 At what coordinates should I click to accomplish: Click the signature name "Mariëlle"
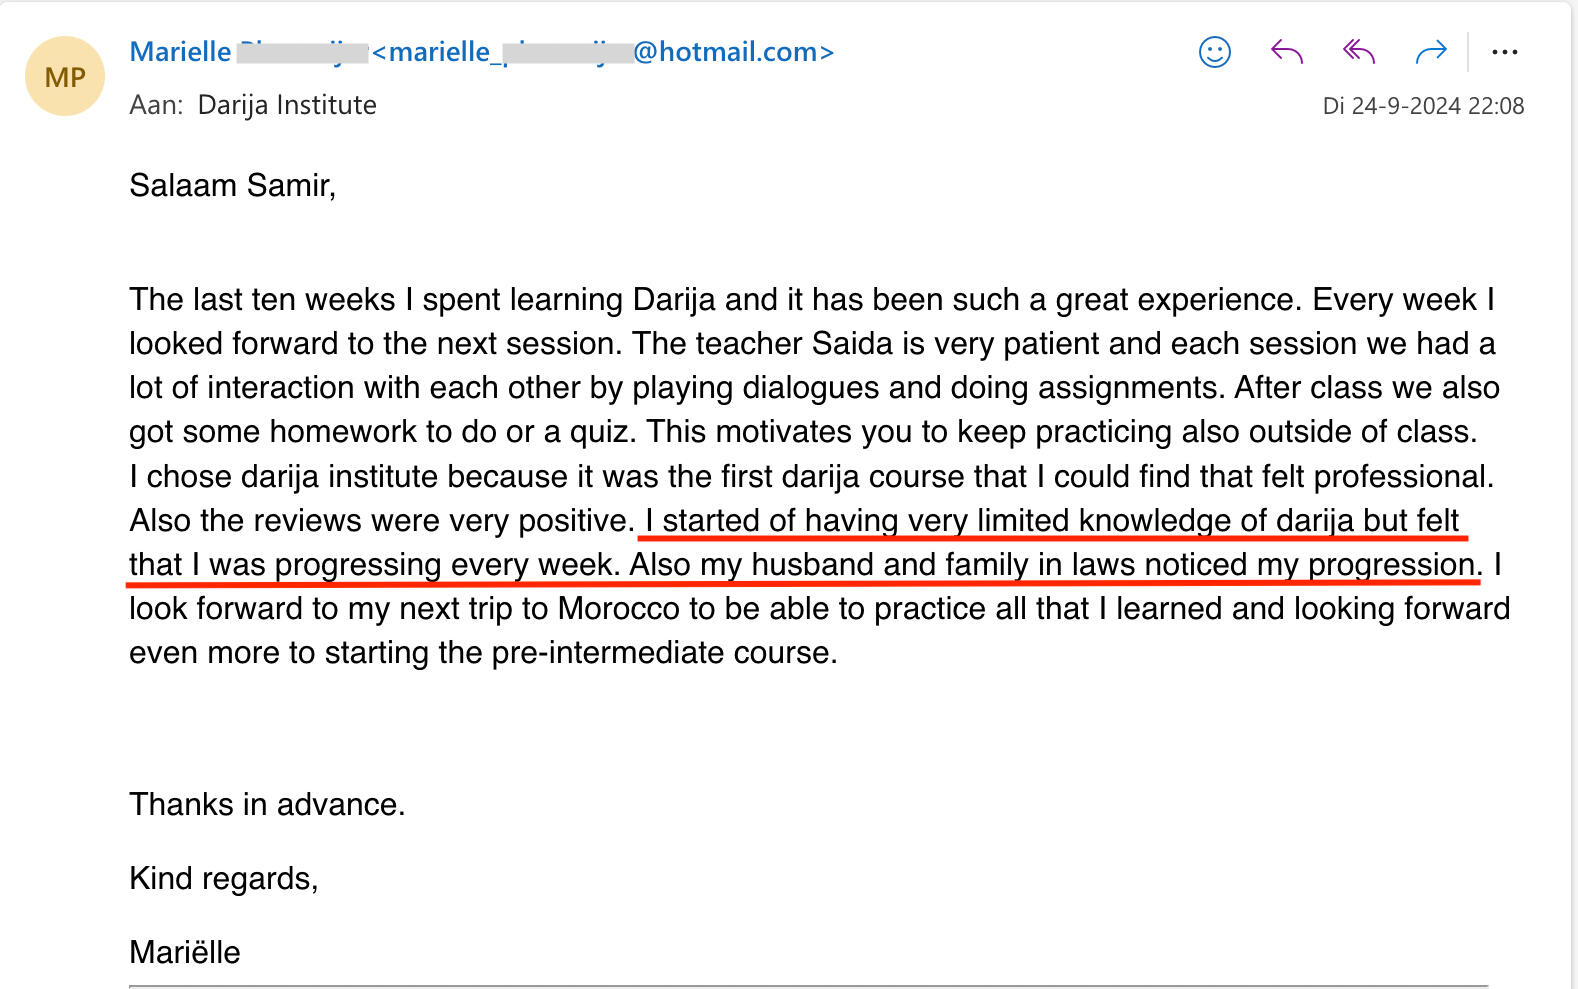pyautogui.click(x=185, y=953)
